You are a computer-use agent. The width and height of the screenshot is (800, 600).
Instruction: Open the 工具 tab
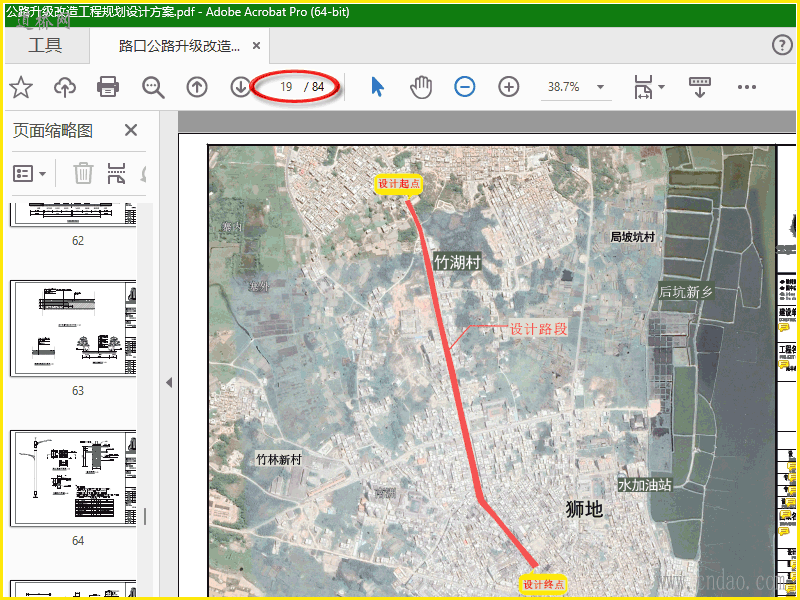coord(45,46)
